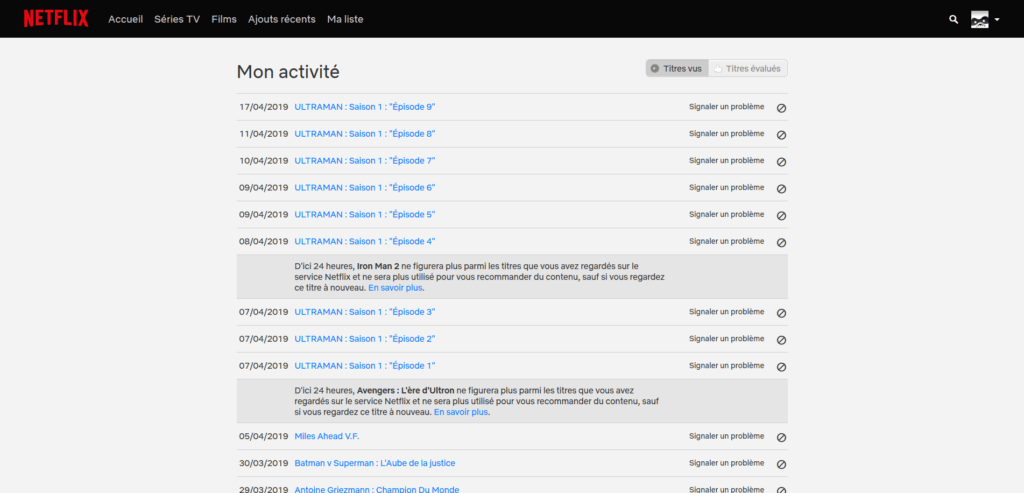Viewport: 1024px width, 493px height.
Task: Hide Épisode 1 entry with circle-slash icon
Action: point(781,367)
